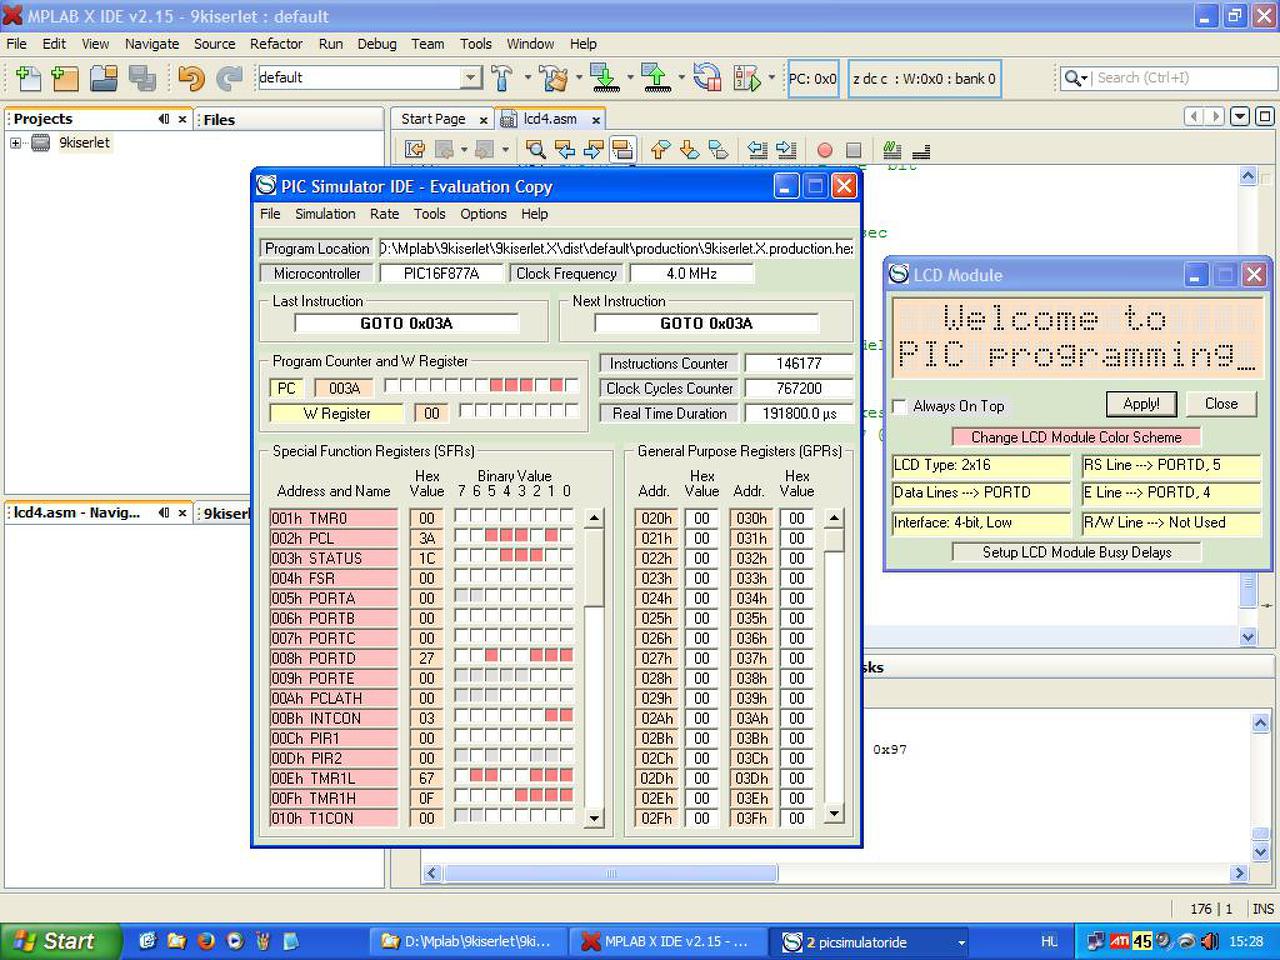Switch to the Start Page tab
The width and height of the screenshot is (1280, 960).
click(x=433, y=119)
